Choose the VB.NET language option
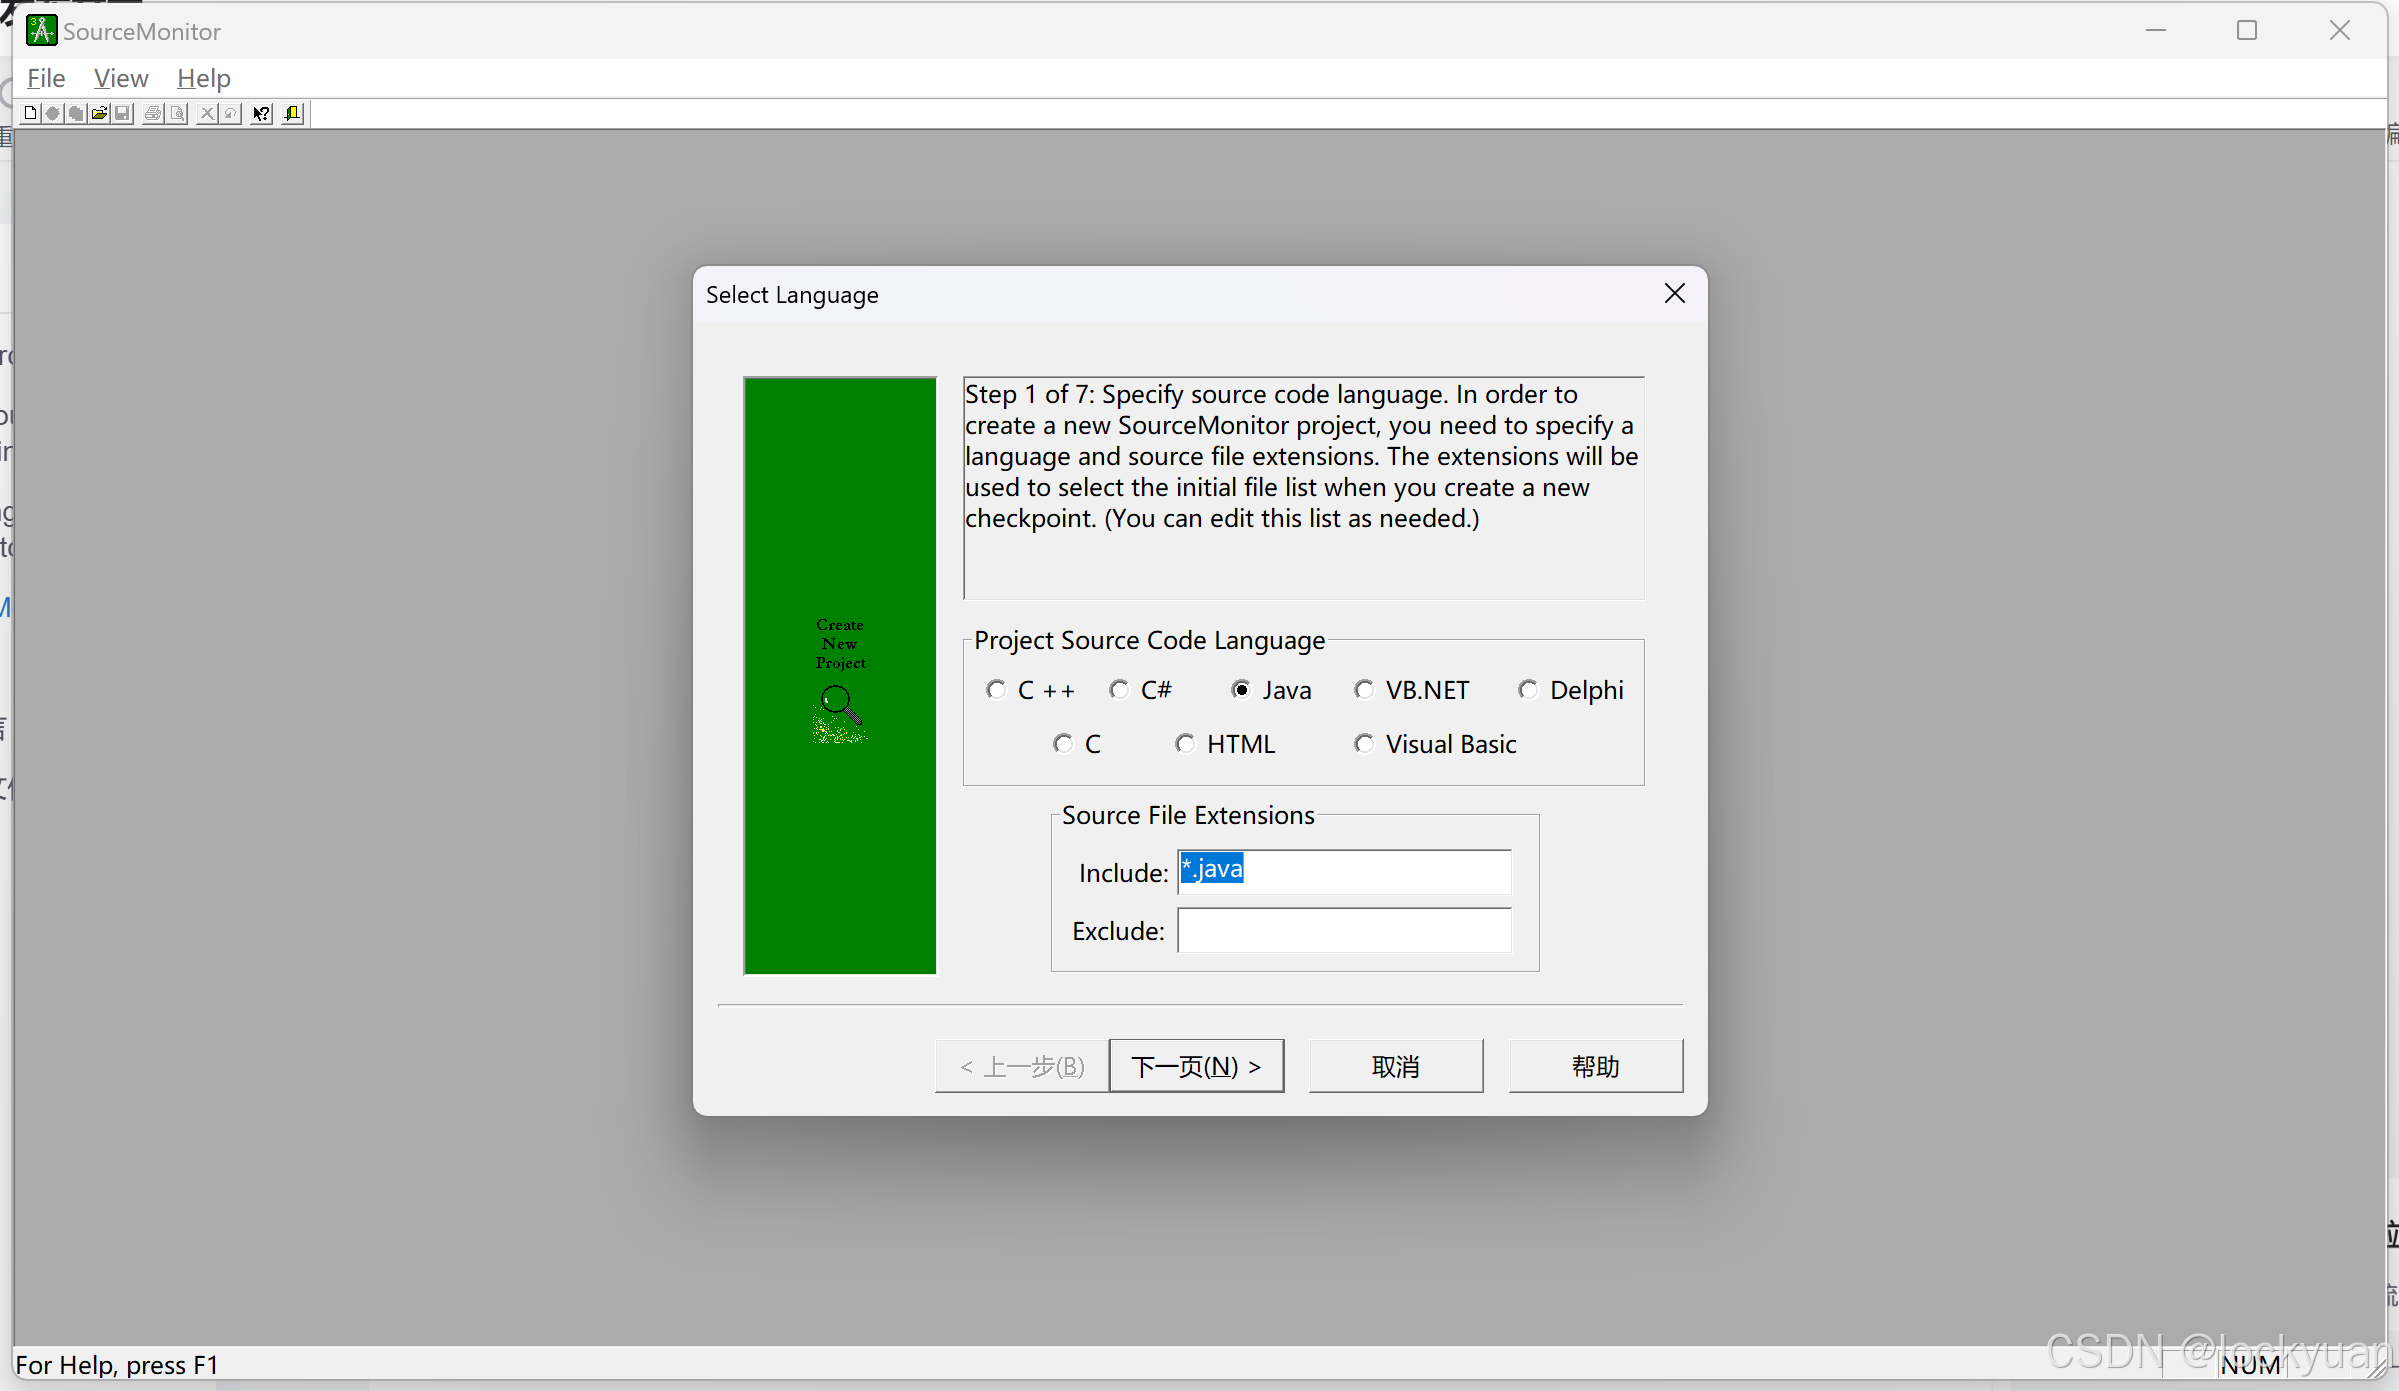This screenshot has height=1391, width=2399. click(x=1364, y=690)
